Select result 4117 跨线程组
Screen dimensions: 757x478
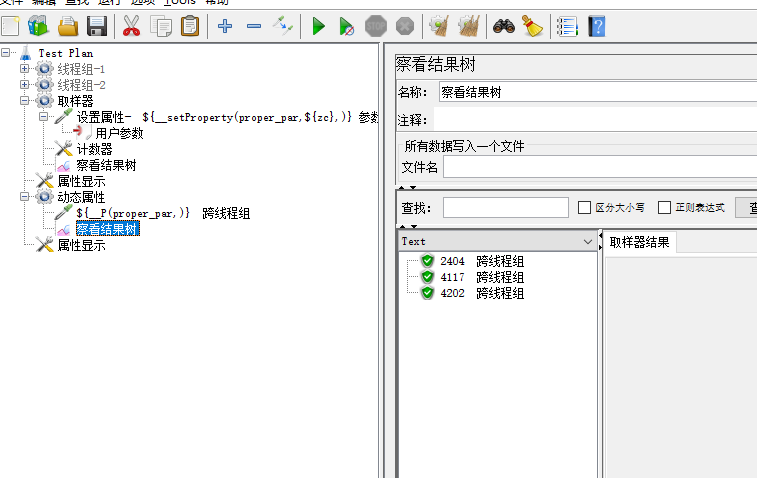pyautogui.click(x=482, y=277)
